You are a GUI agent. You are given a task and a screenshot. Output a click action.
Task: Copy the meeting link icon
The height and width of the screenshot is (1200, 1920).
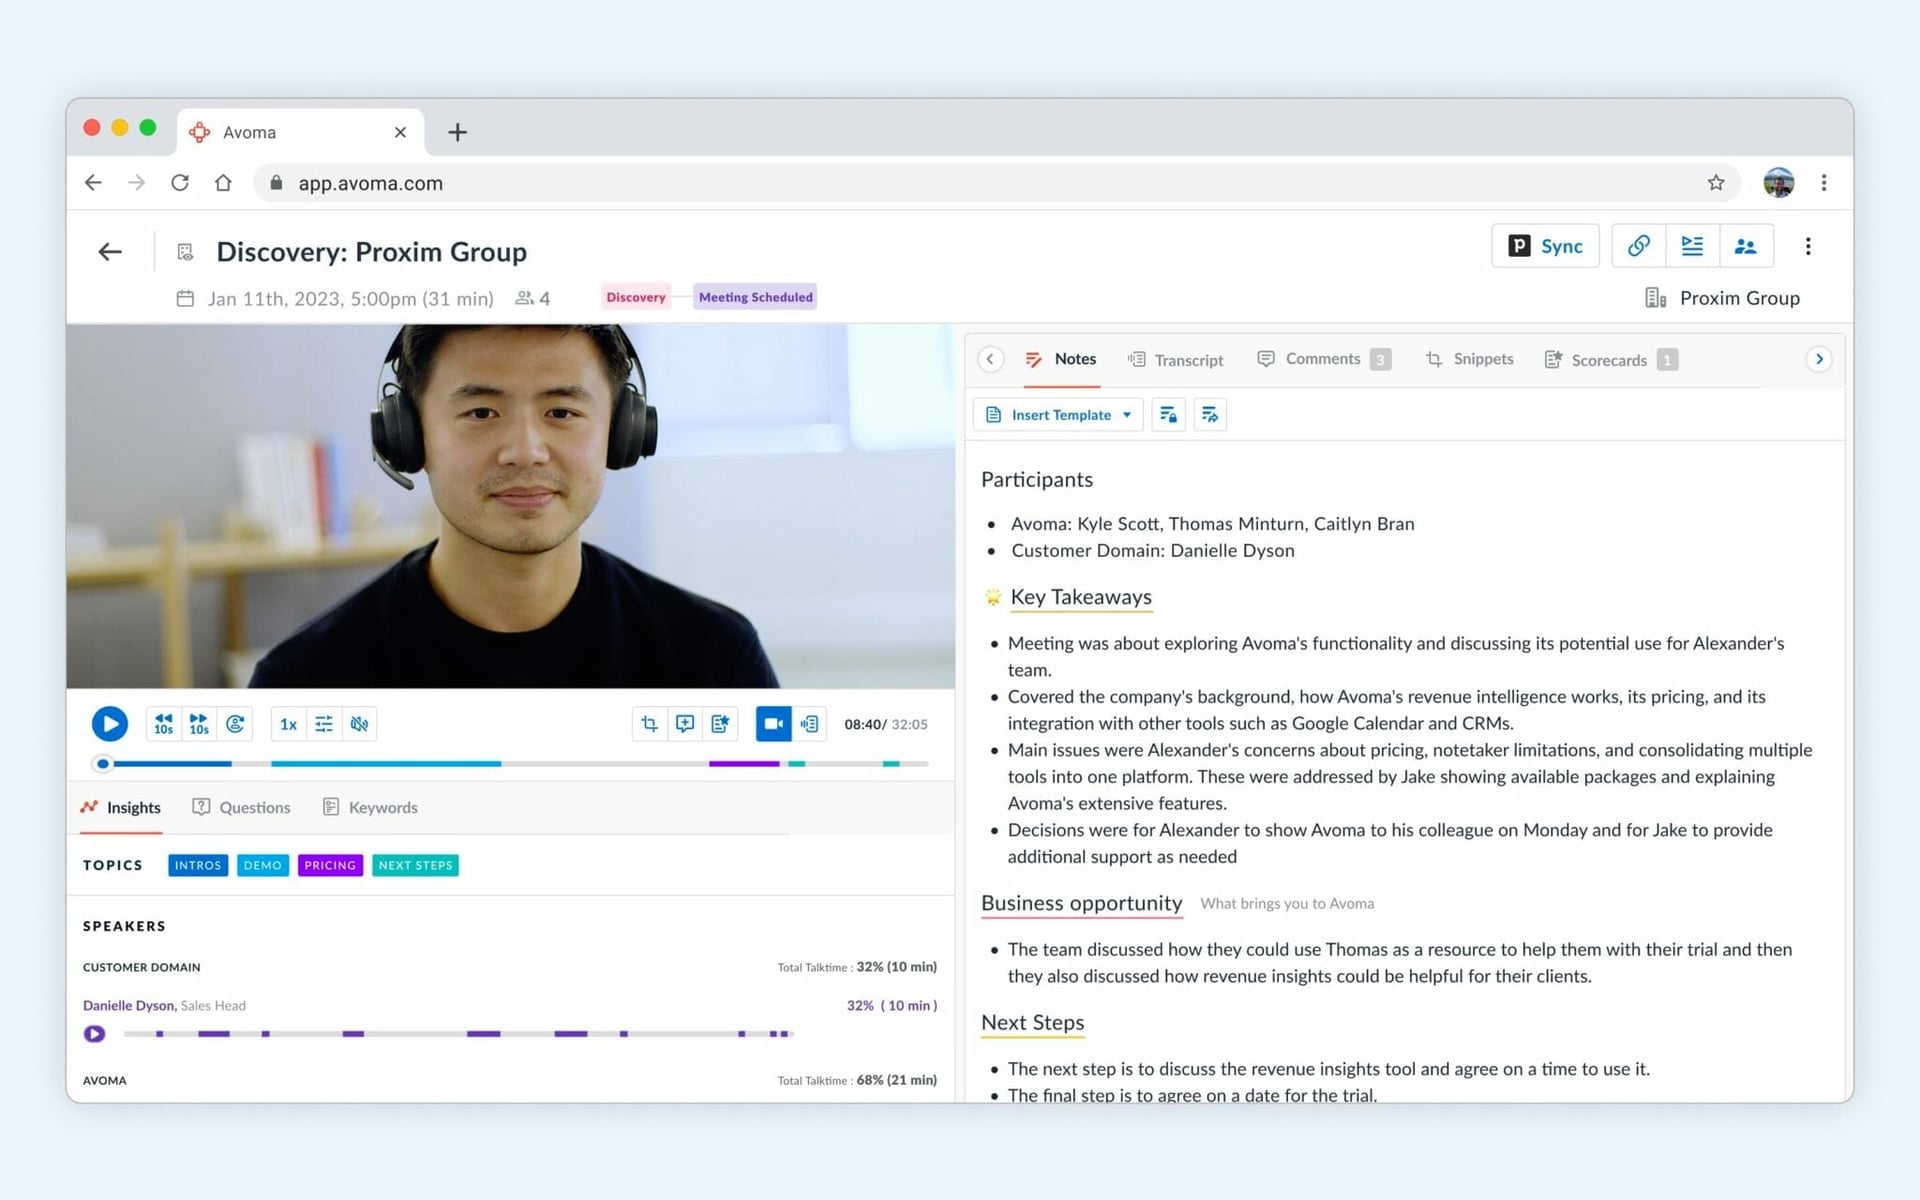pos(1639,246)
